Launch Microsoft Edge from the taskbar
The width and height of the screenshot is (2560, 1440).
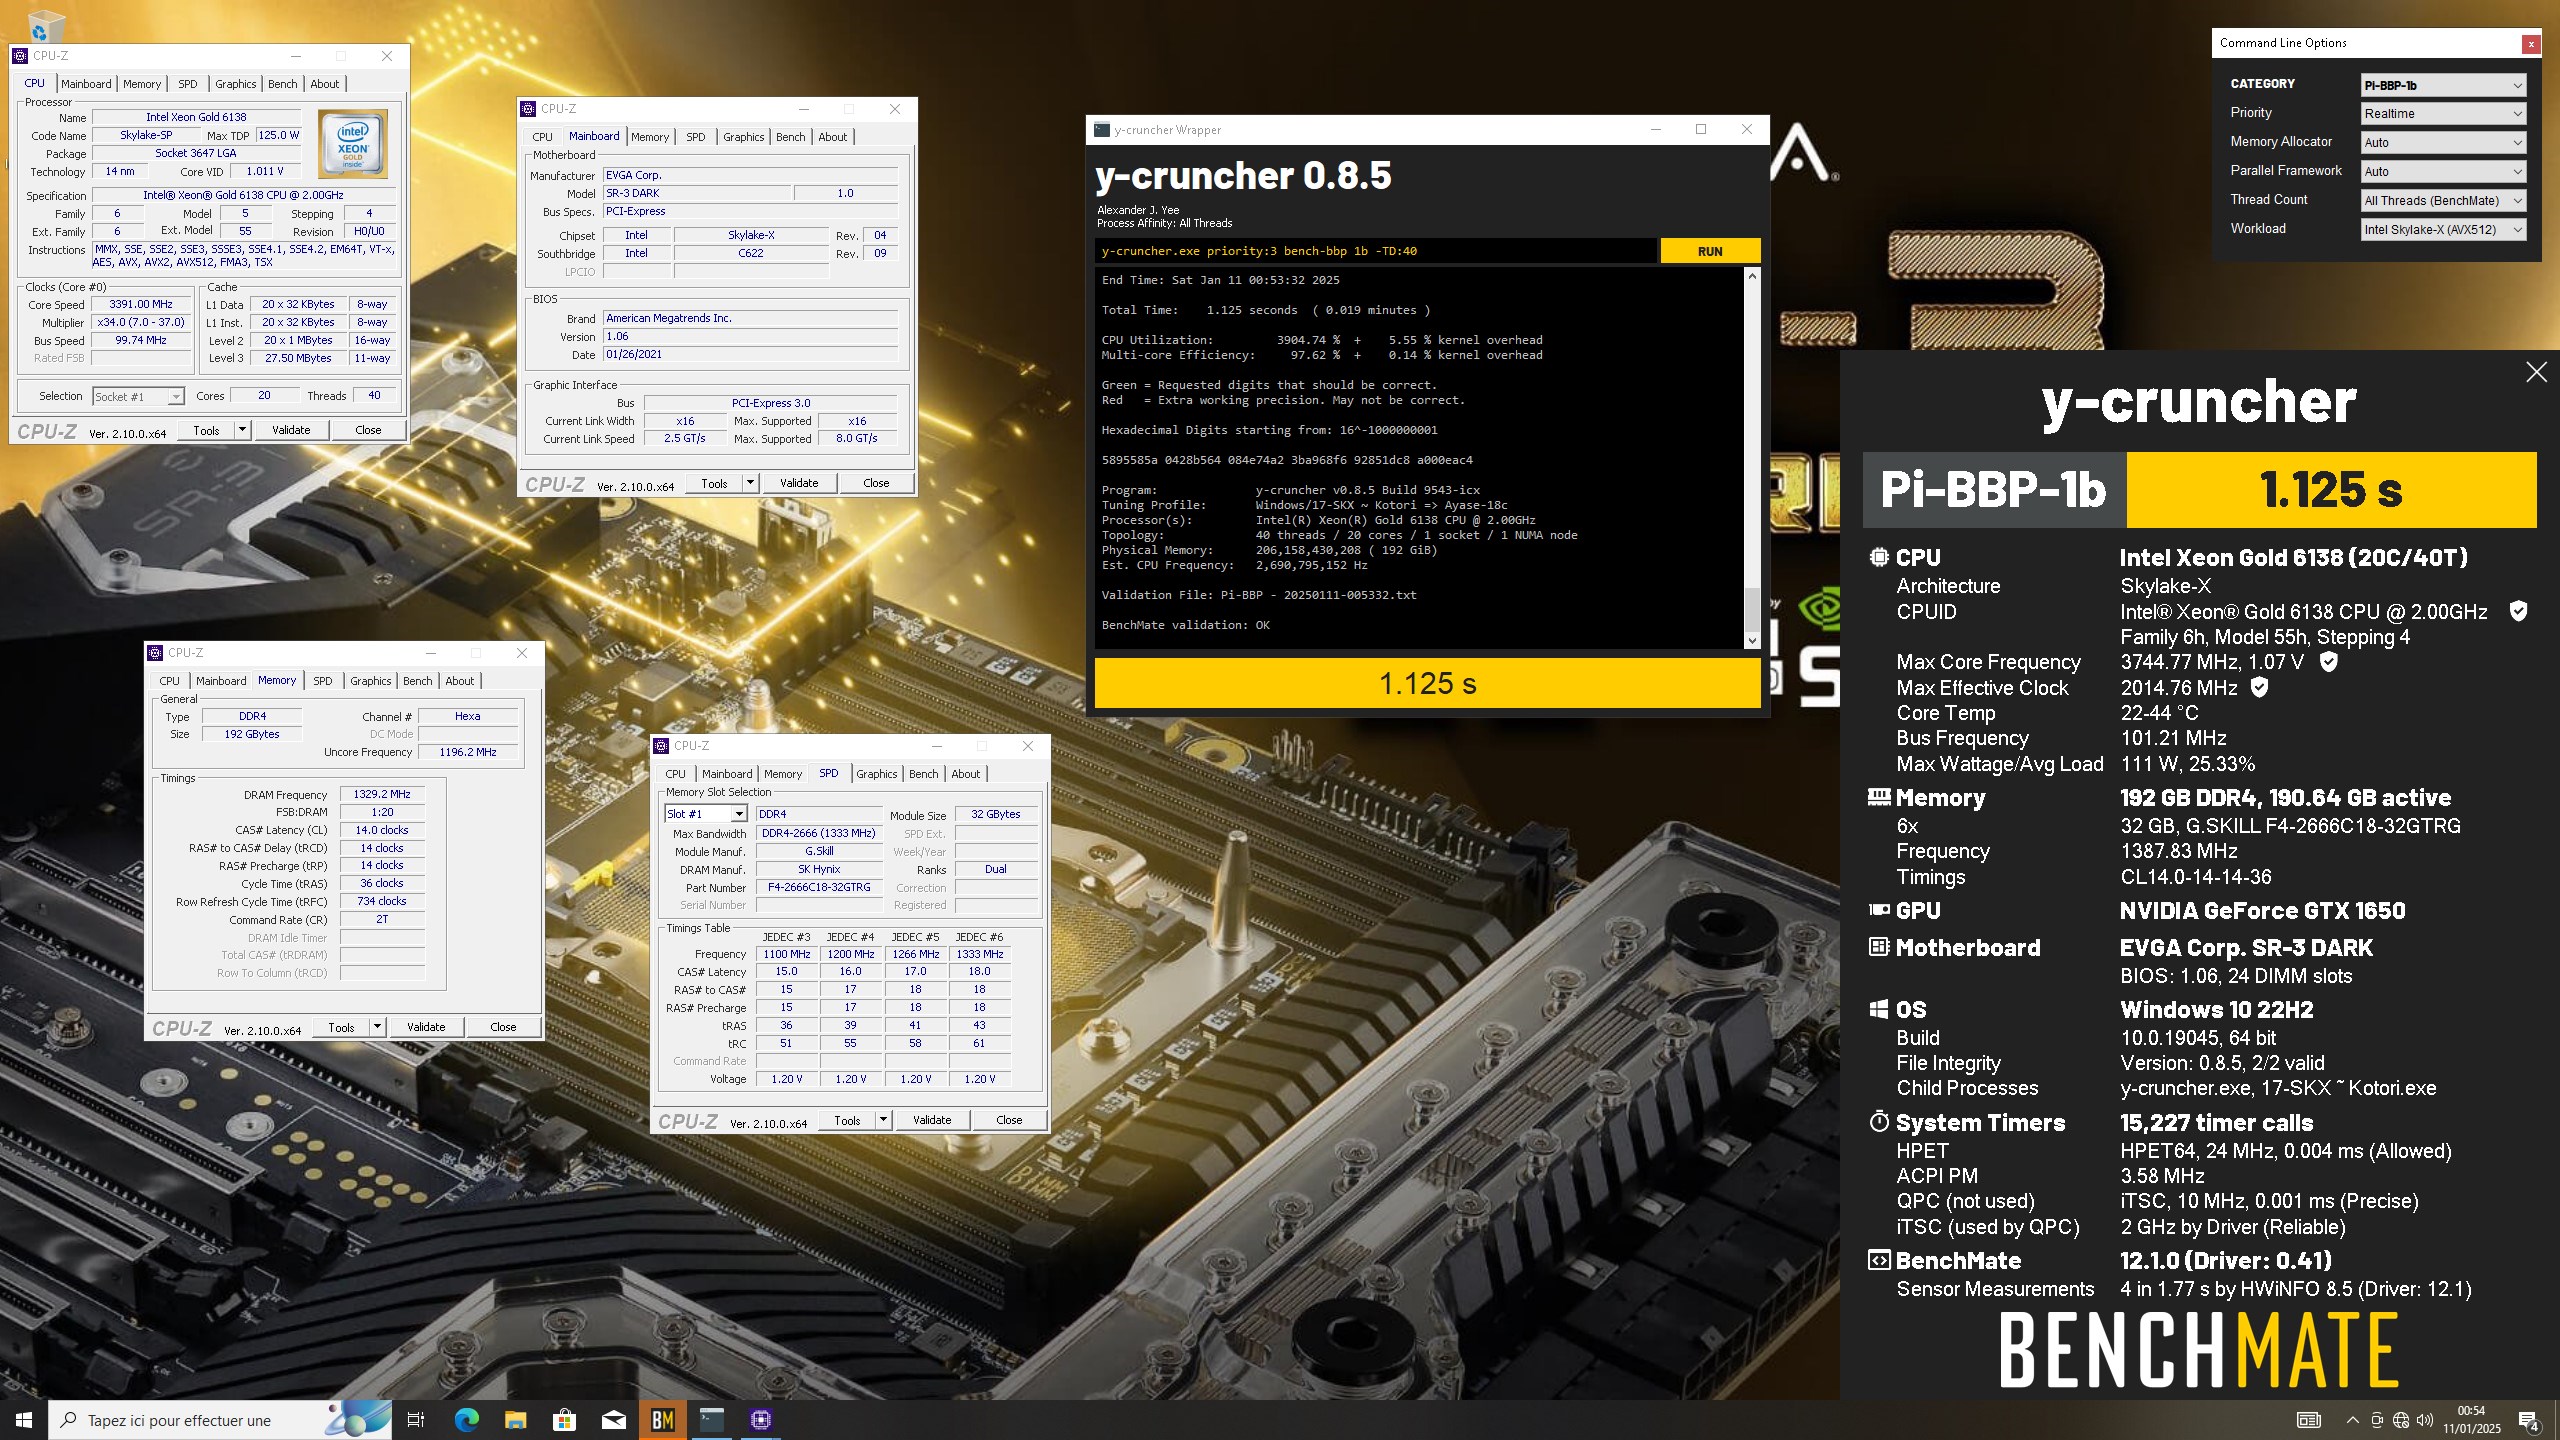pos(467,1419)
